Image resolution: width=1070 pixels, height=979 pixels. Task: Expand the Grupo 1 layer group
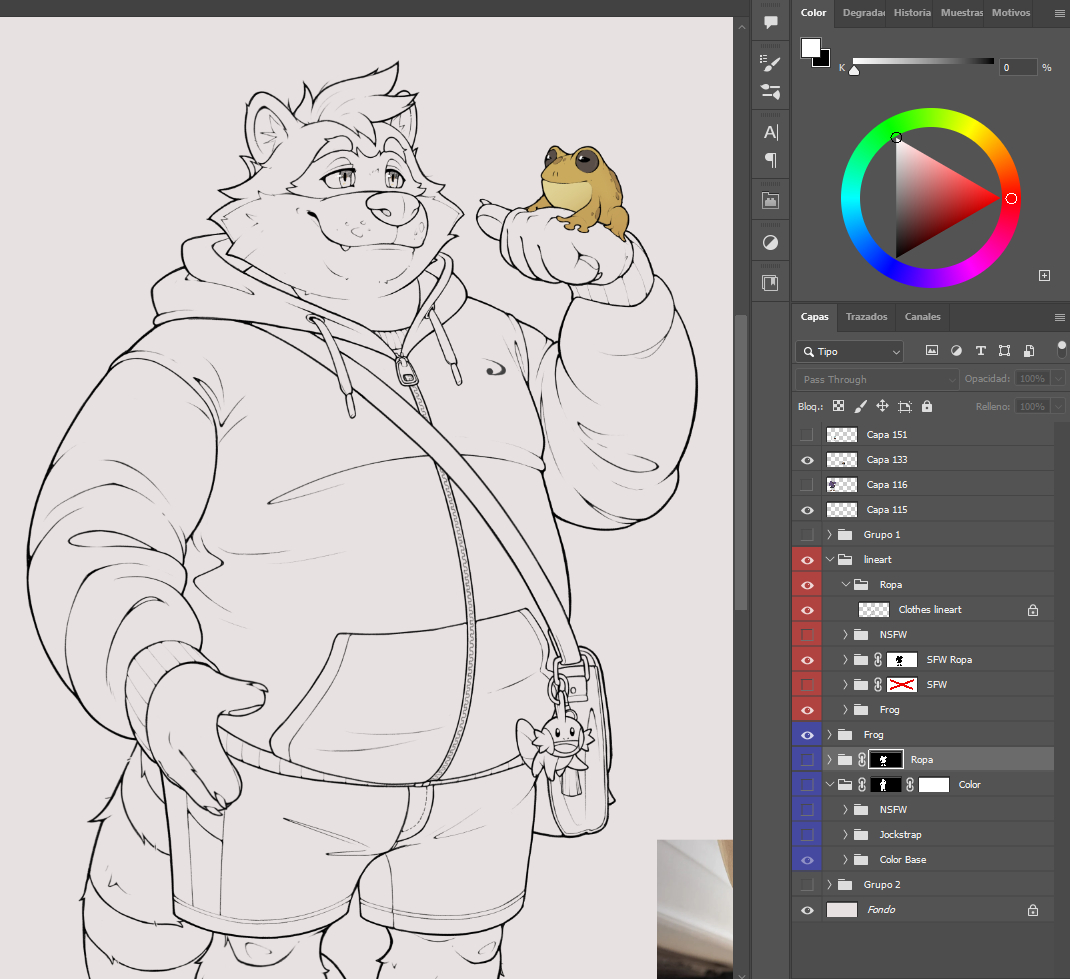click(x=829, y=535)
